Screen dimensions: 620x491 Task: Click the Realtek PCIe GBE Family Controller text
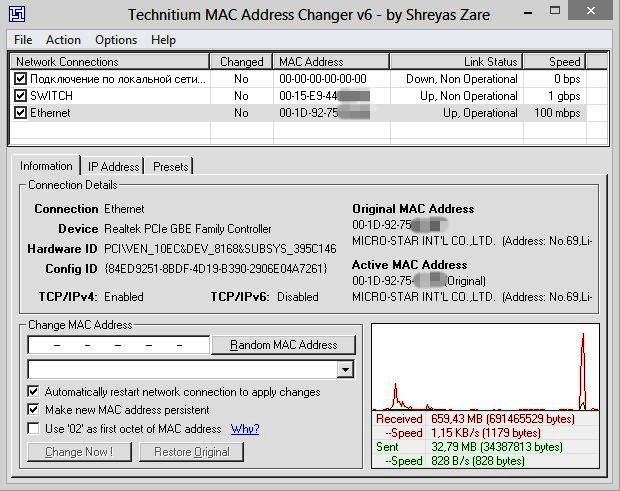(188, 229)
